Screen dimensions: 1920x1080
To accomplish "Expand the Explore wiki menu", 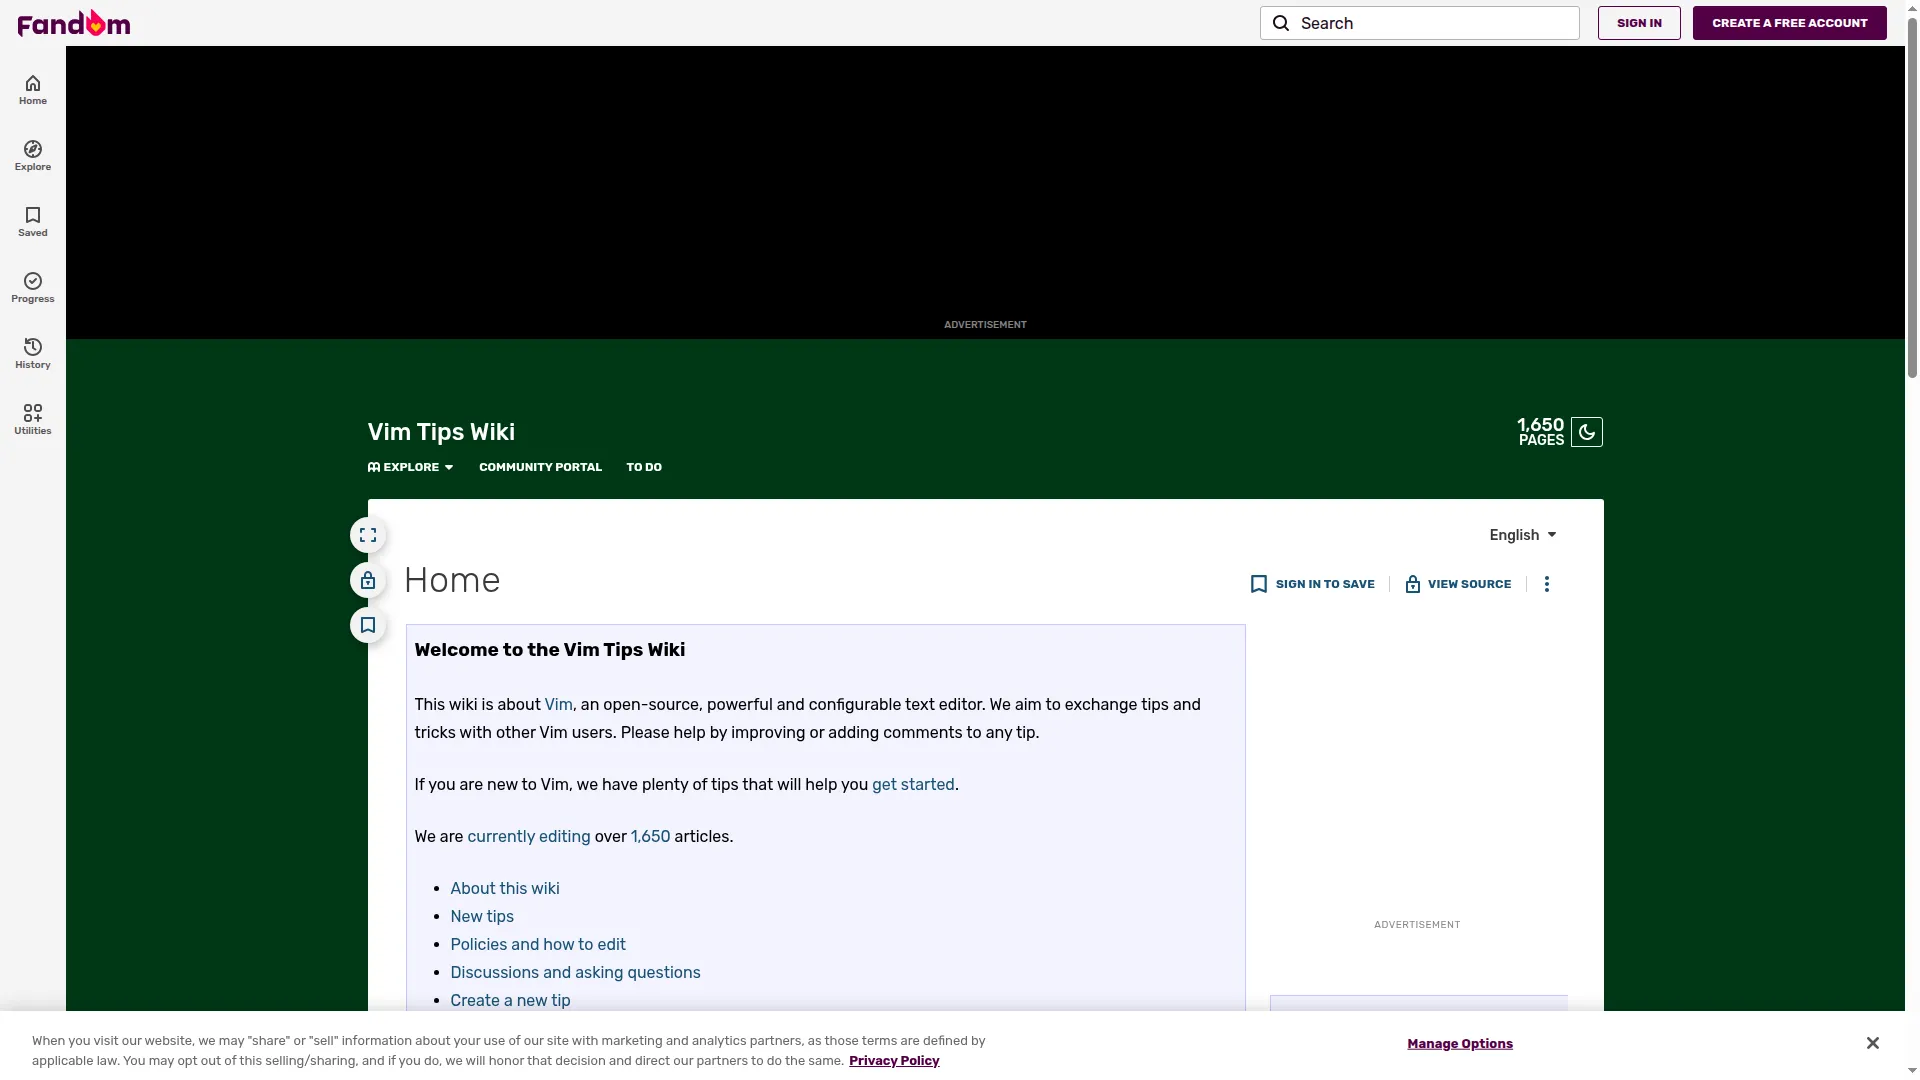I will (x=411, y=467).
